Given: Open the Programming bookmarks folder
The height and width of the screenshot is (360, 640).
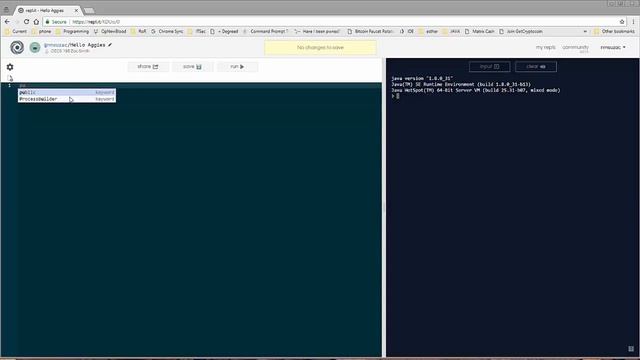Looking at the screenshot, I should pyautogui.click(x=72, y=31).
